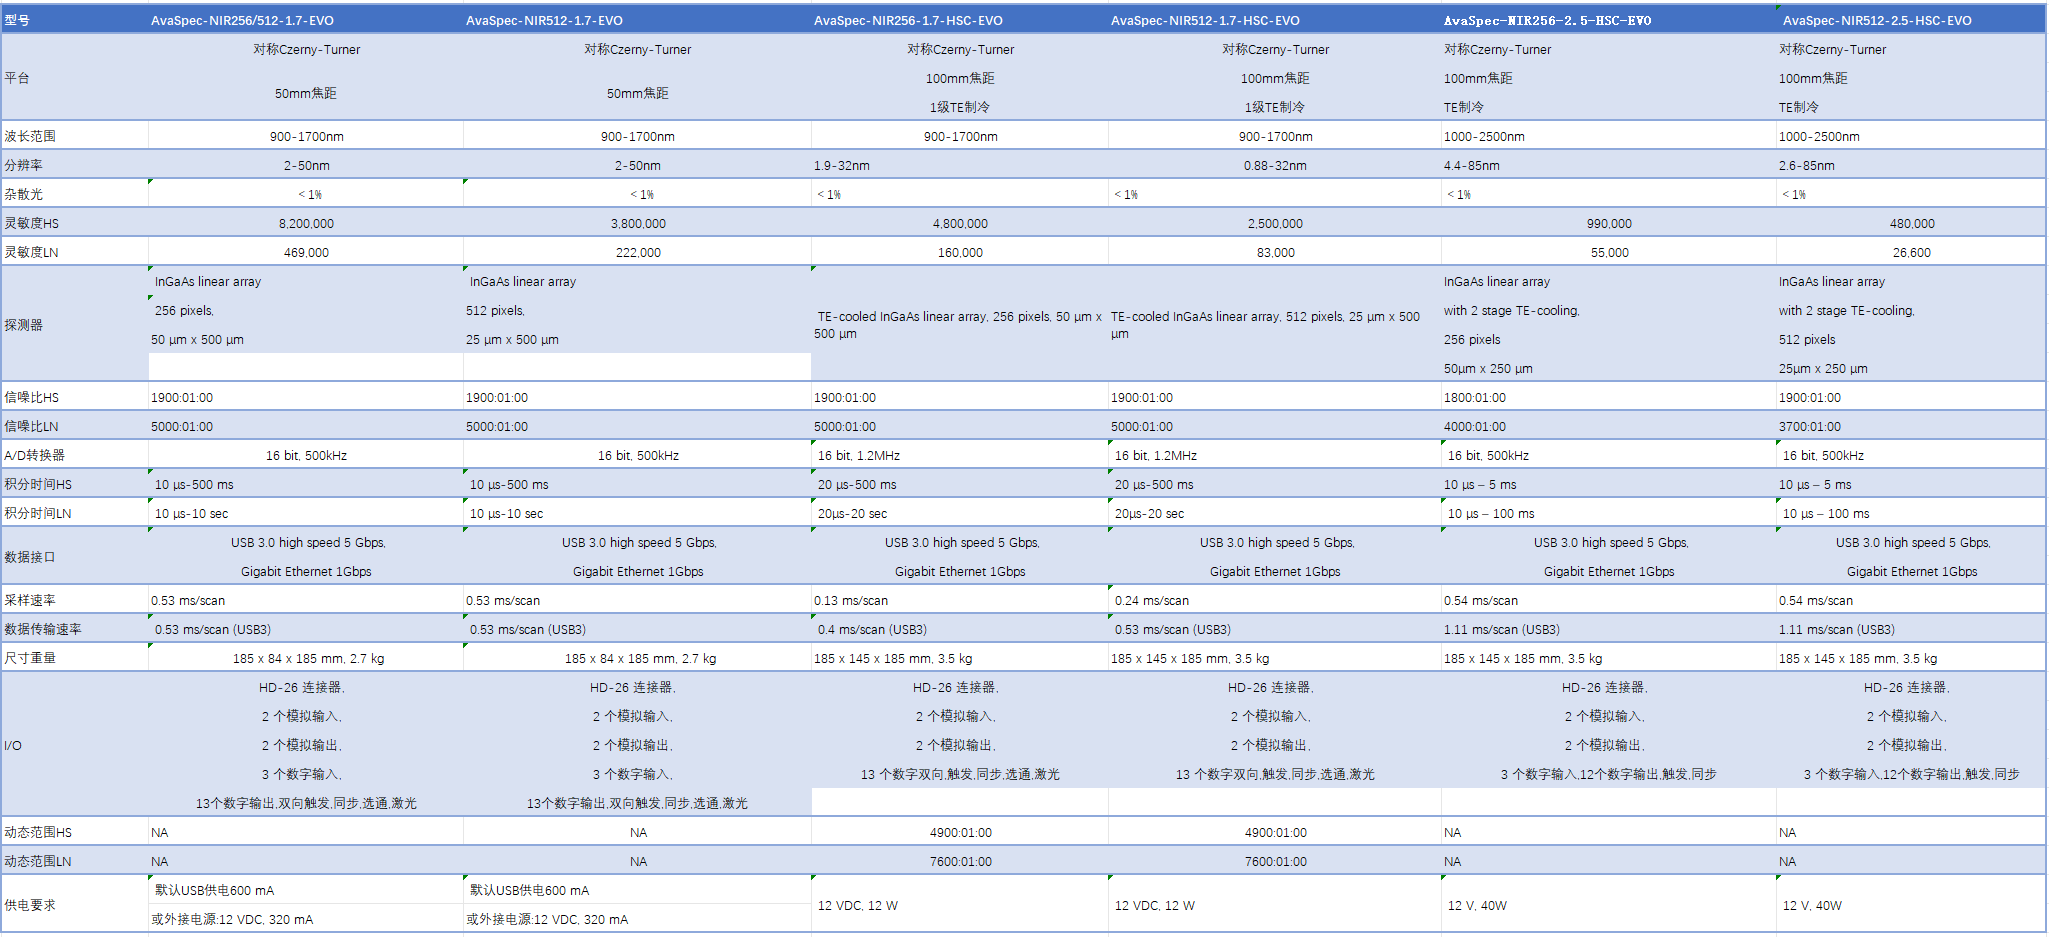Click the 信噪比LN row label
Image resolution: width=2049 pixels, height=937 pixels.
(x=75, y=426)
